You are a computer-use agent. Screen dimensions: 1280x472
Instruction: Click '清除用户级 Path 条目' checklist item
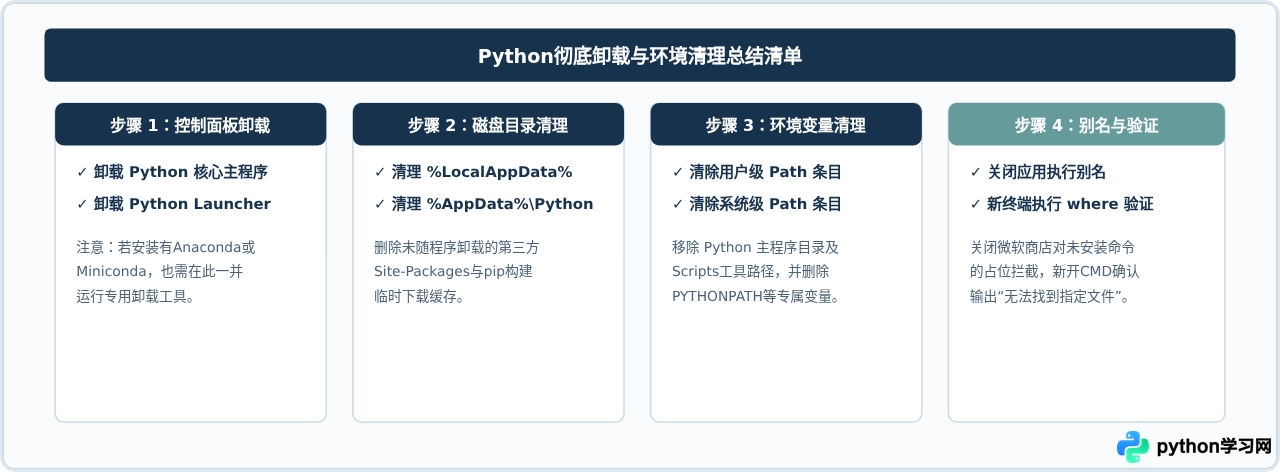click(757, 172)
